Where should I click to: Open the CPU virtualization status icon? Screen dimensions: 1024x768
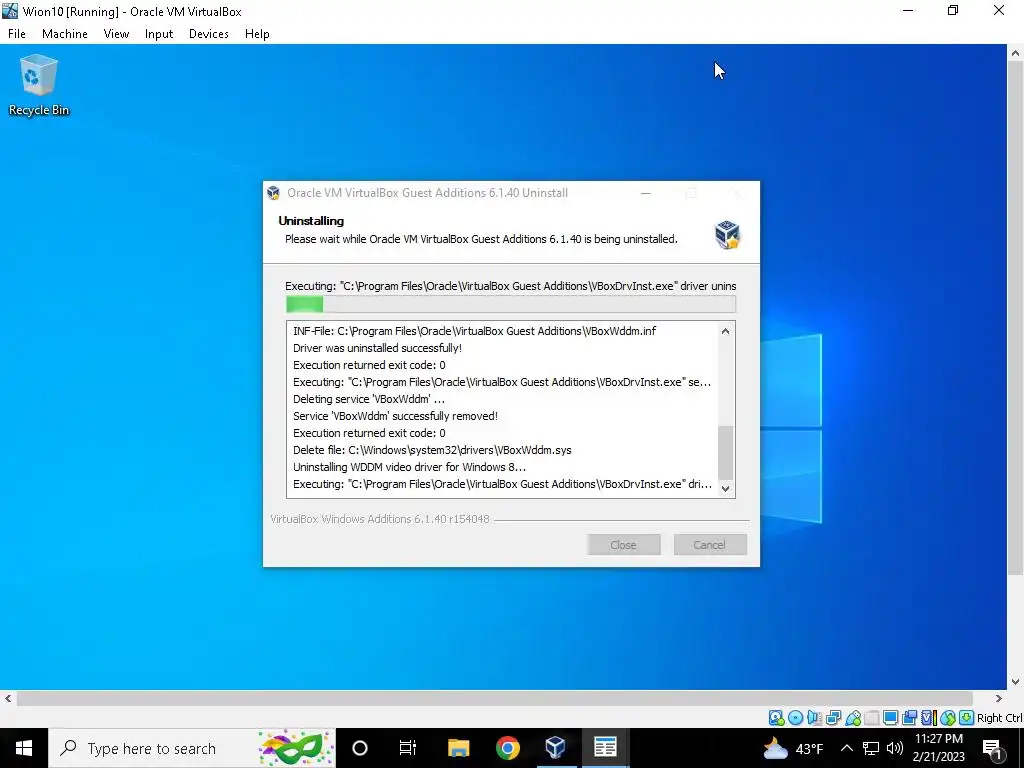pos(928,718)
